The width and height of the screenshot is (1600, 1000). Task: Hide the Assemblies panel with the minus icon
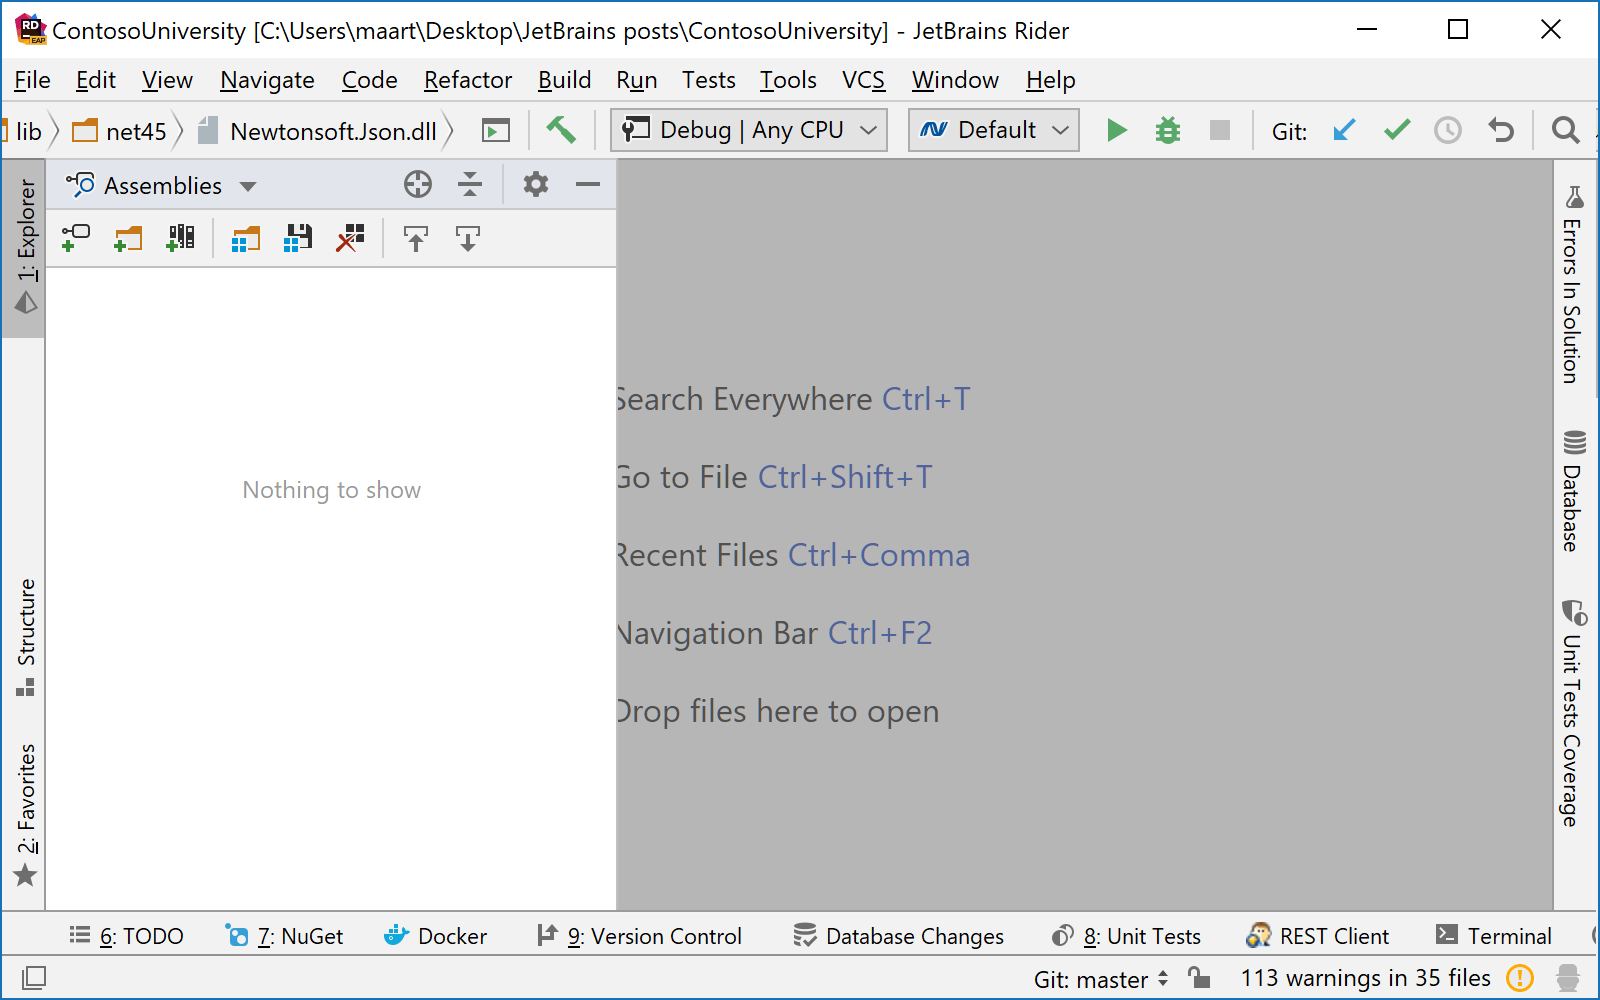[x=588, y=184]
